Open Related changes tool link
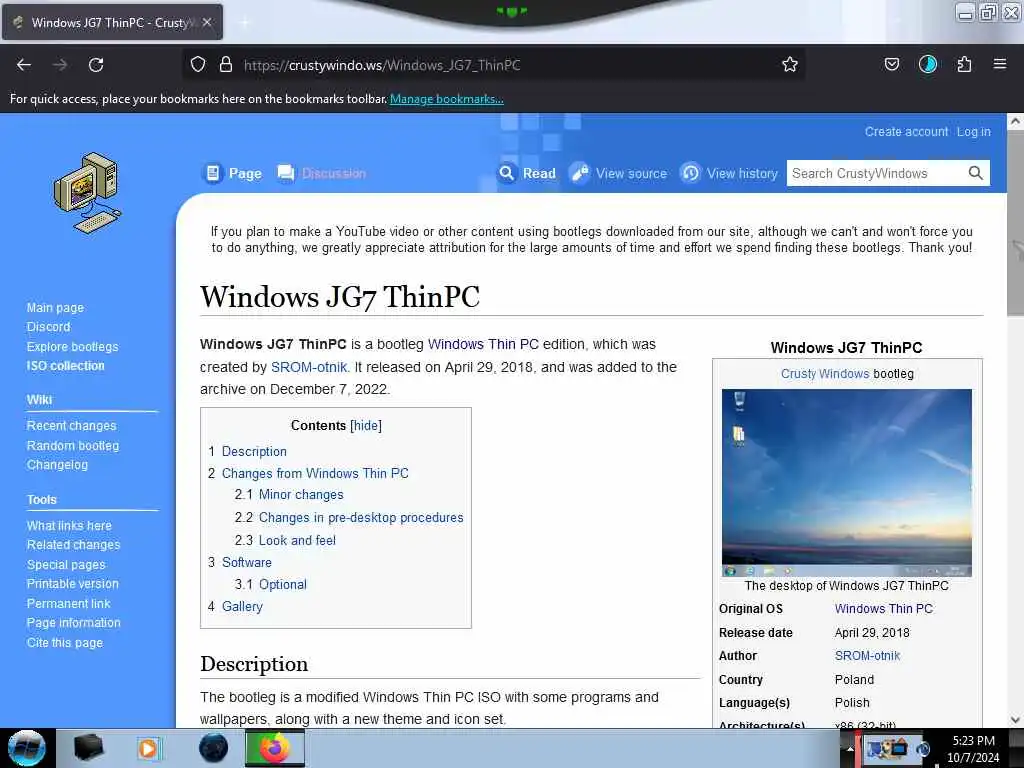 (x=73, y=544)
